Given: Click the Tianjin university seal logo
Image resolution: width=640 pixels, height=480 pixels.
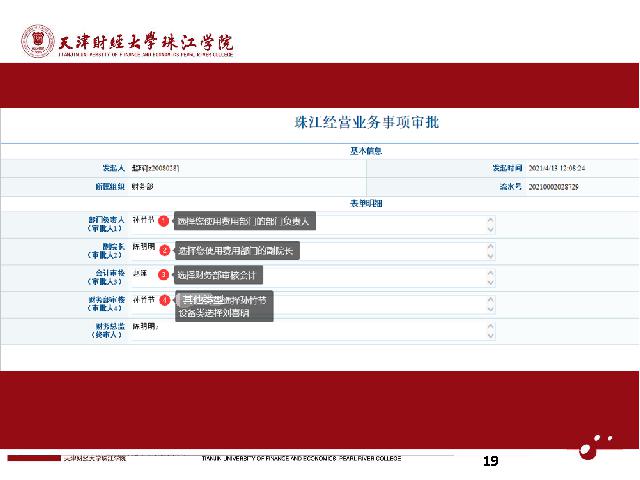Looking at the screenshot, I should click(x=38, y=41).
